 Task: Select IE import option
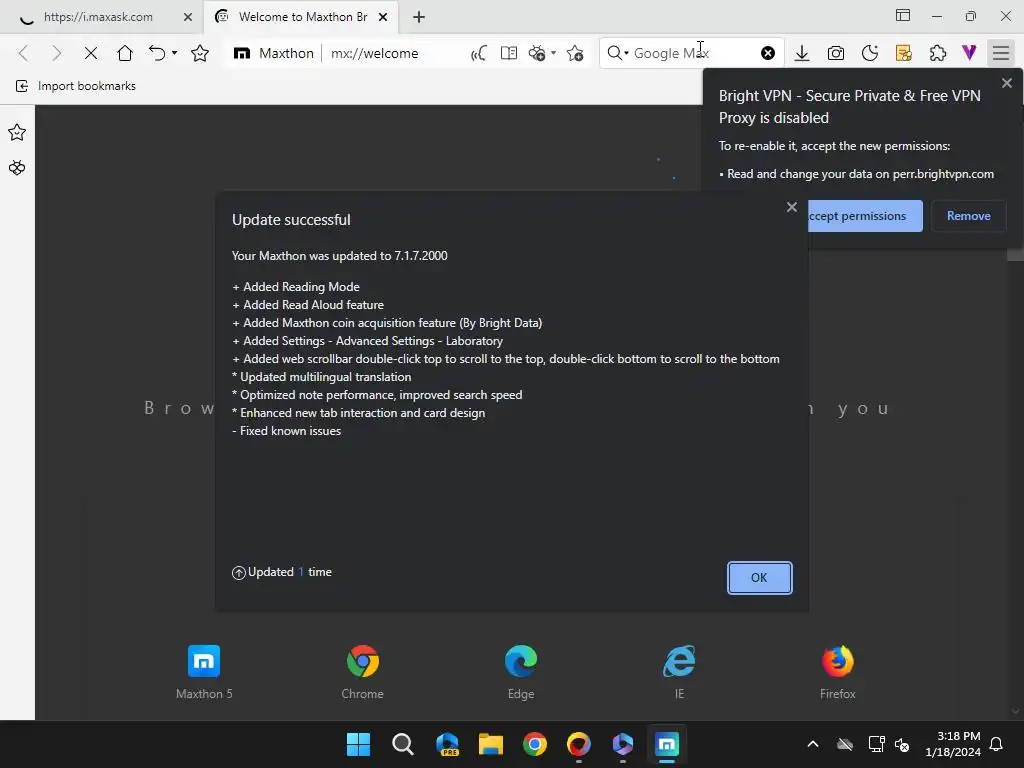679,673
